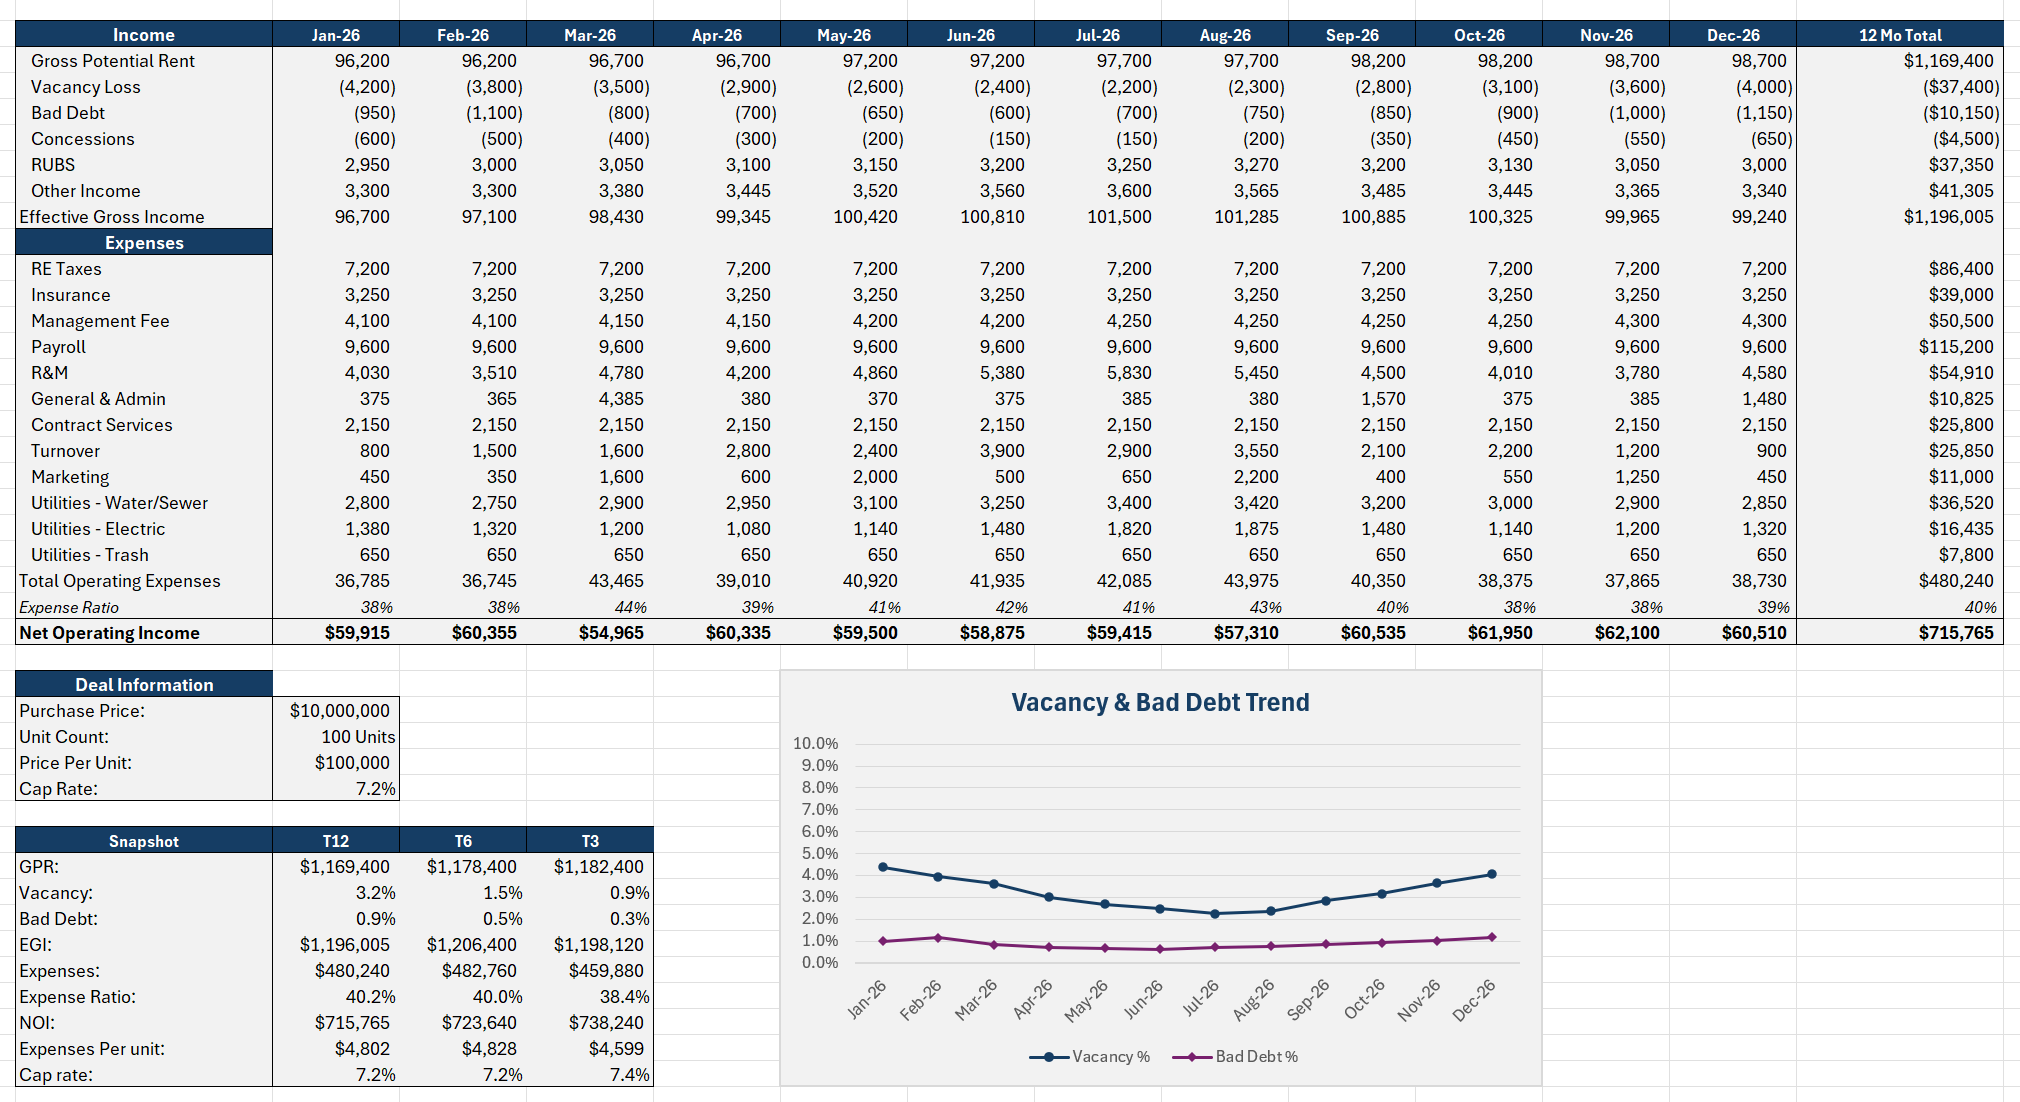This screenshot has width=2020, height=1102.
Task: Select the Mar-26 General & Admin value 4,385
Action: click(x=621, y=399)
